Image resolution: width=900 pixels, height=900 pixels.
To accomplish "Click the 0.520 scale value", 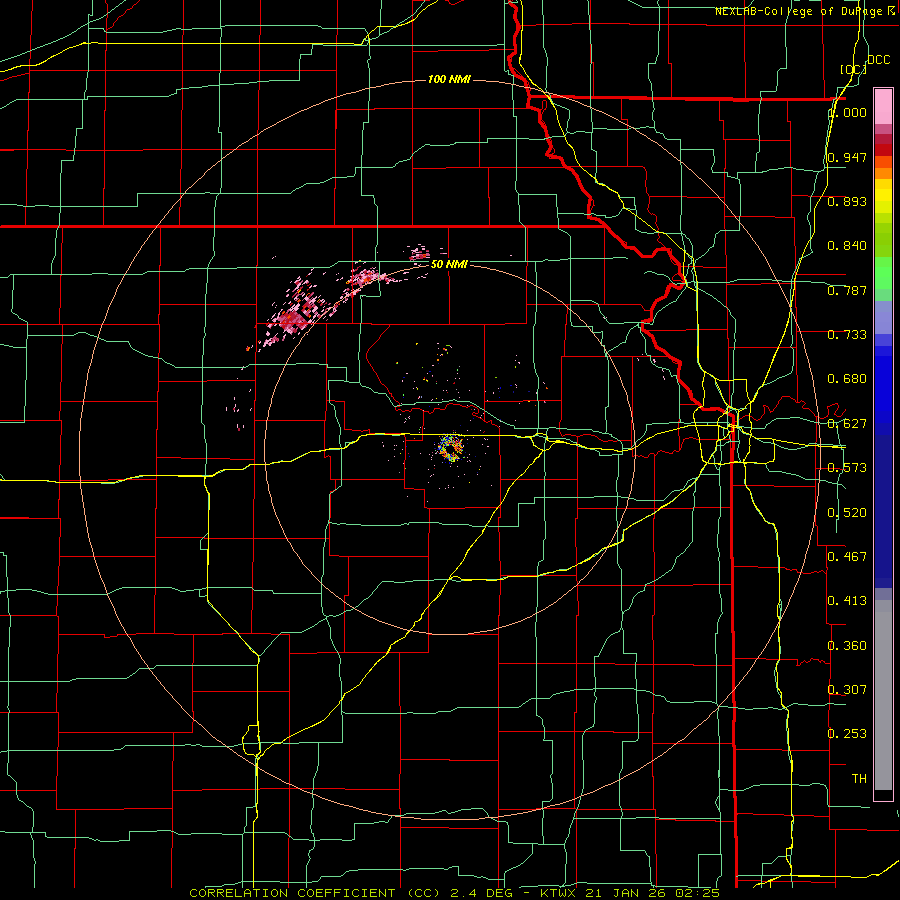I will tap(847, 513).
